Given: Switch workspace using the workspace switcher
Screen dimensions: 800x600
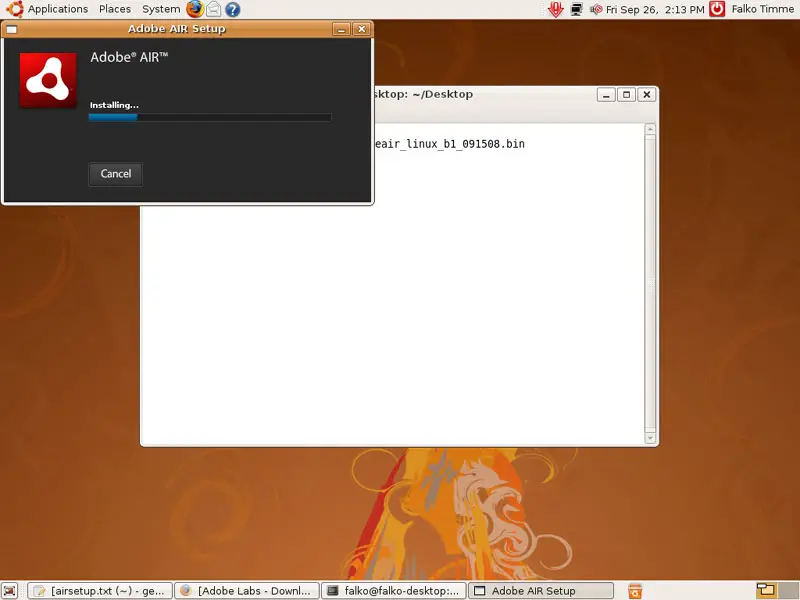Looking at the screenshot, I should click(x=776, y=591).
